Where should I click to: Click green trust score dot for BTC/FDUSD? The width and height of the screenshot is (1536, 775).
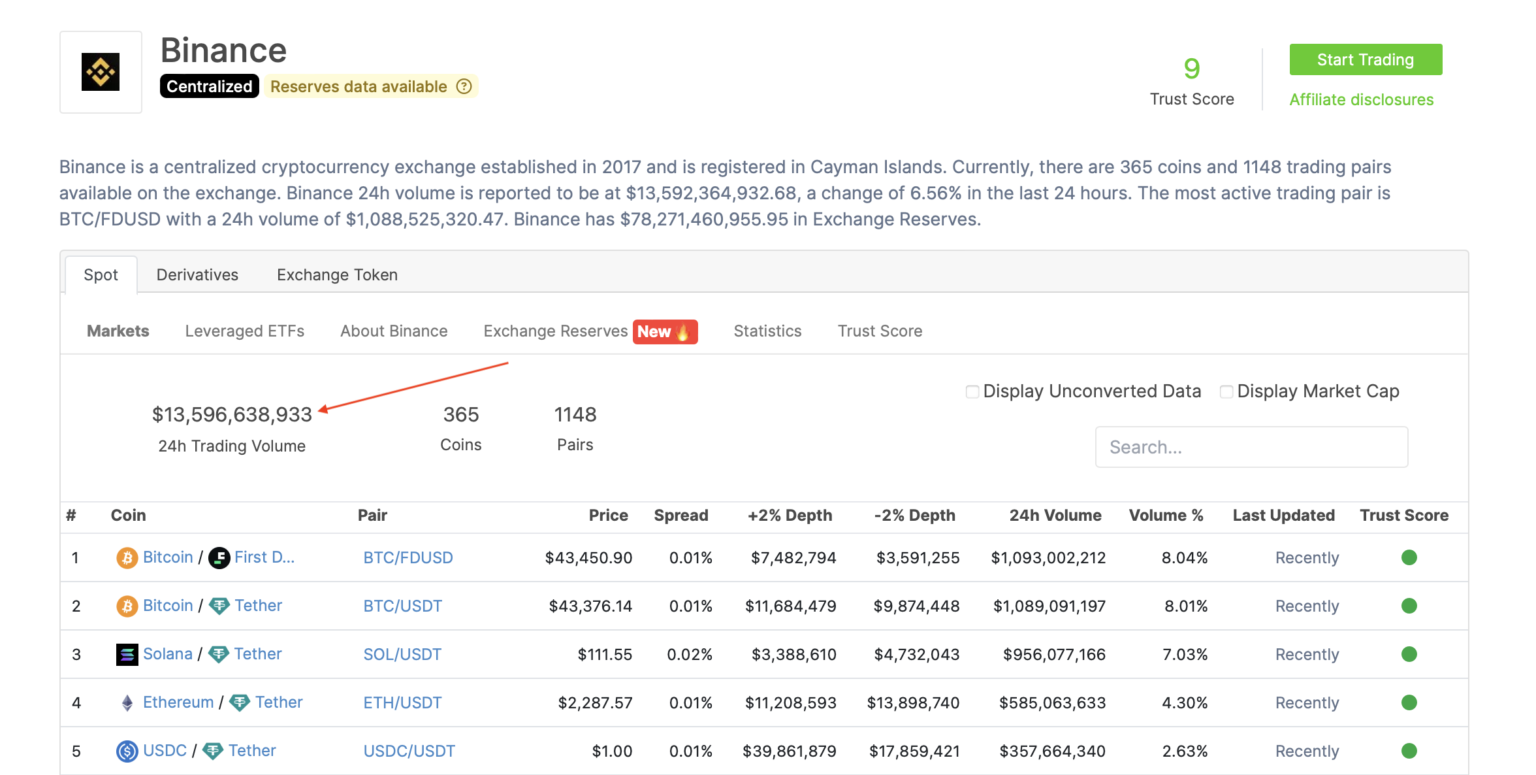pyautogui.click(x=1409, y=558)
